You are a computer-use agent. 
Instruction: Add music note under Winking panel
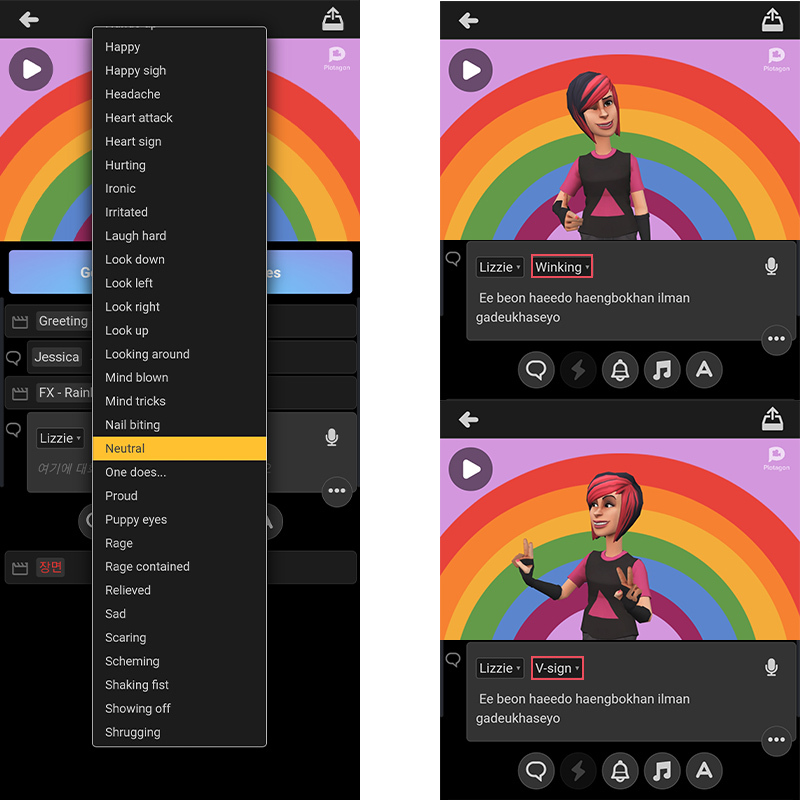[x=662, y=370]
